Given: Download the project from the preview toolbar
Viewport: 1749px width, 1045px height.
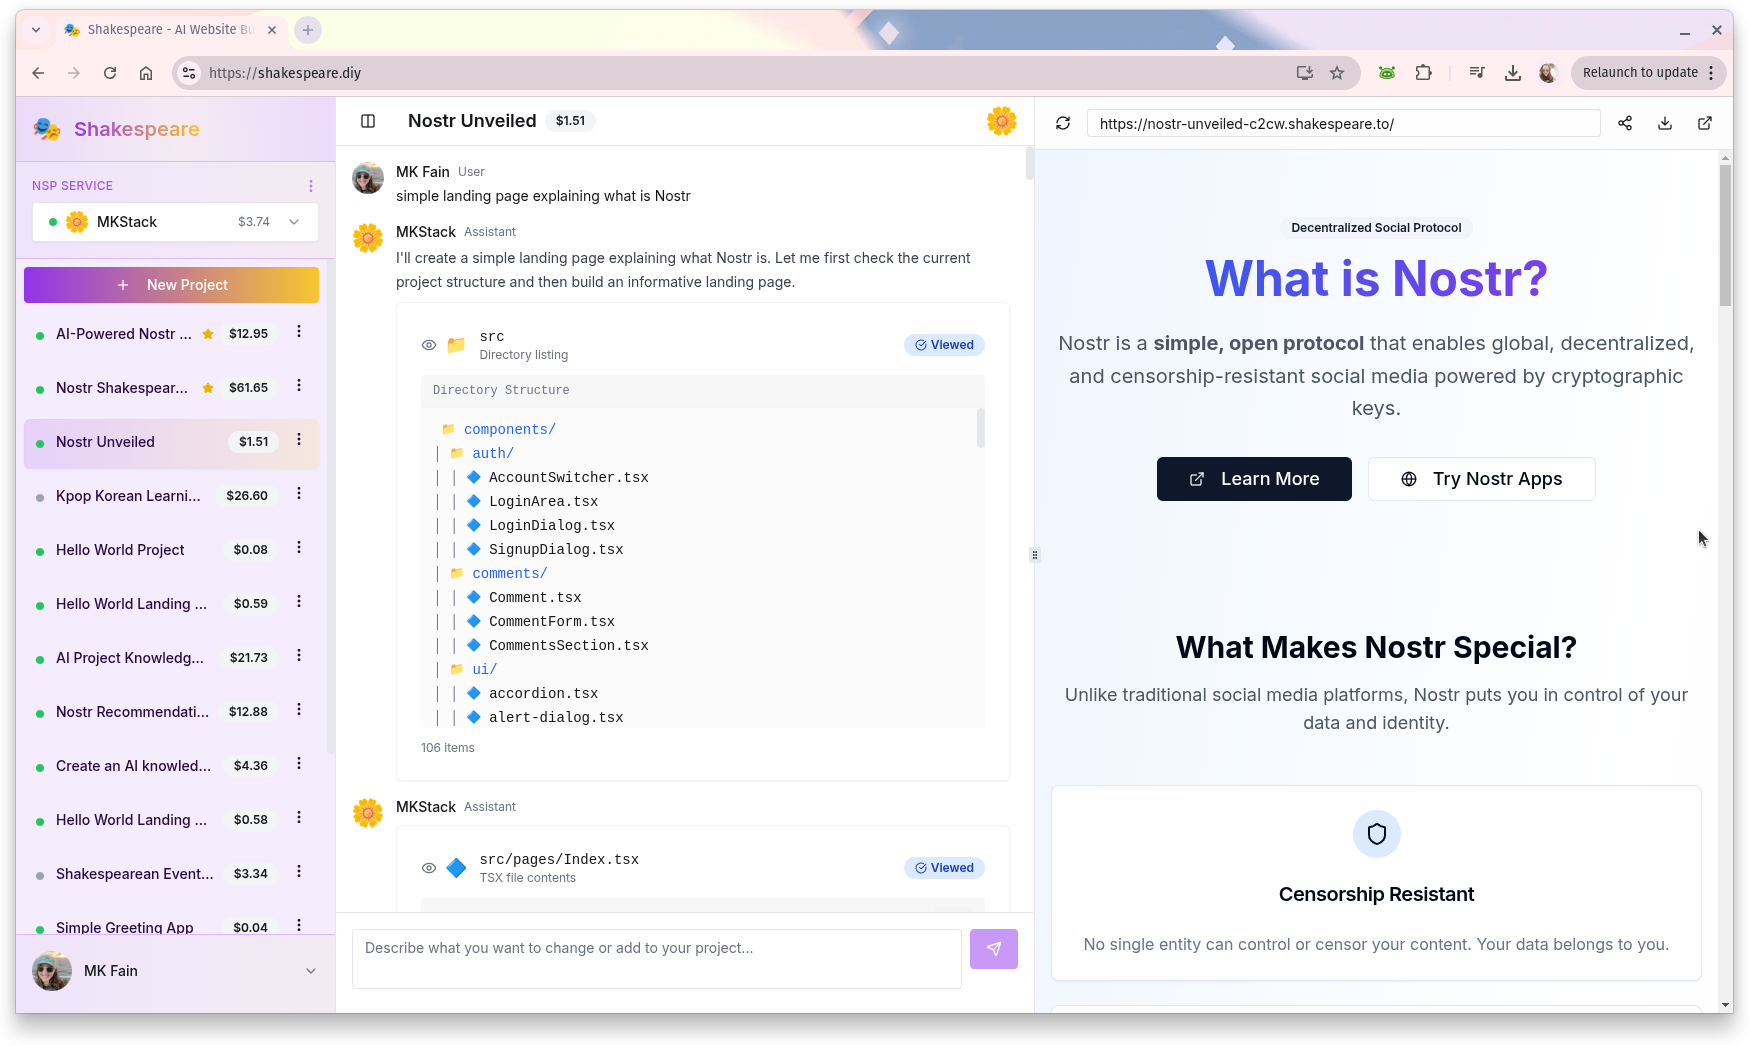Looking at the screenshot, I should (1665, 123).
